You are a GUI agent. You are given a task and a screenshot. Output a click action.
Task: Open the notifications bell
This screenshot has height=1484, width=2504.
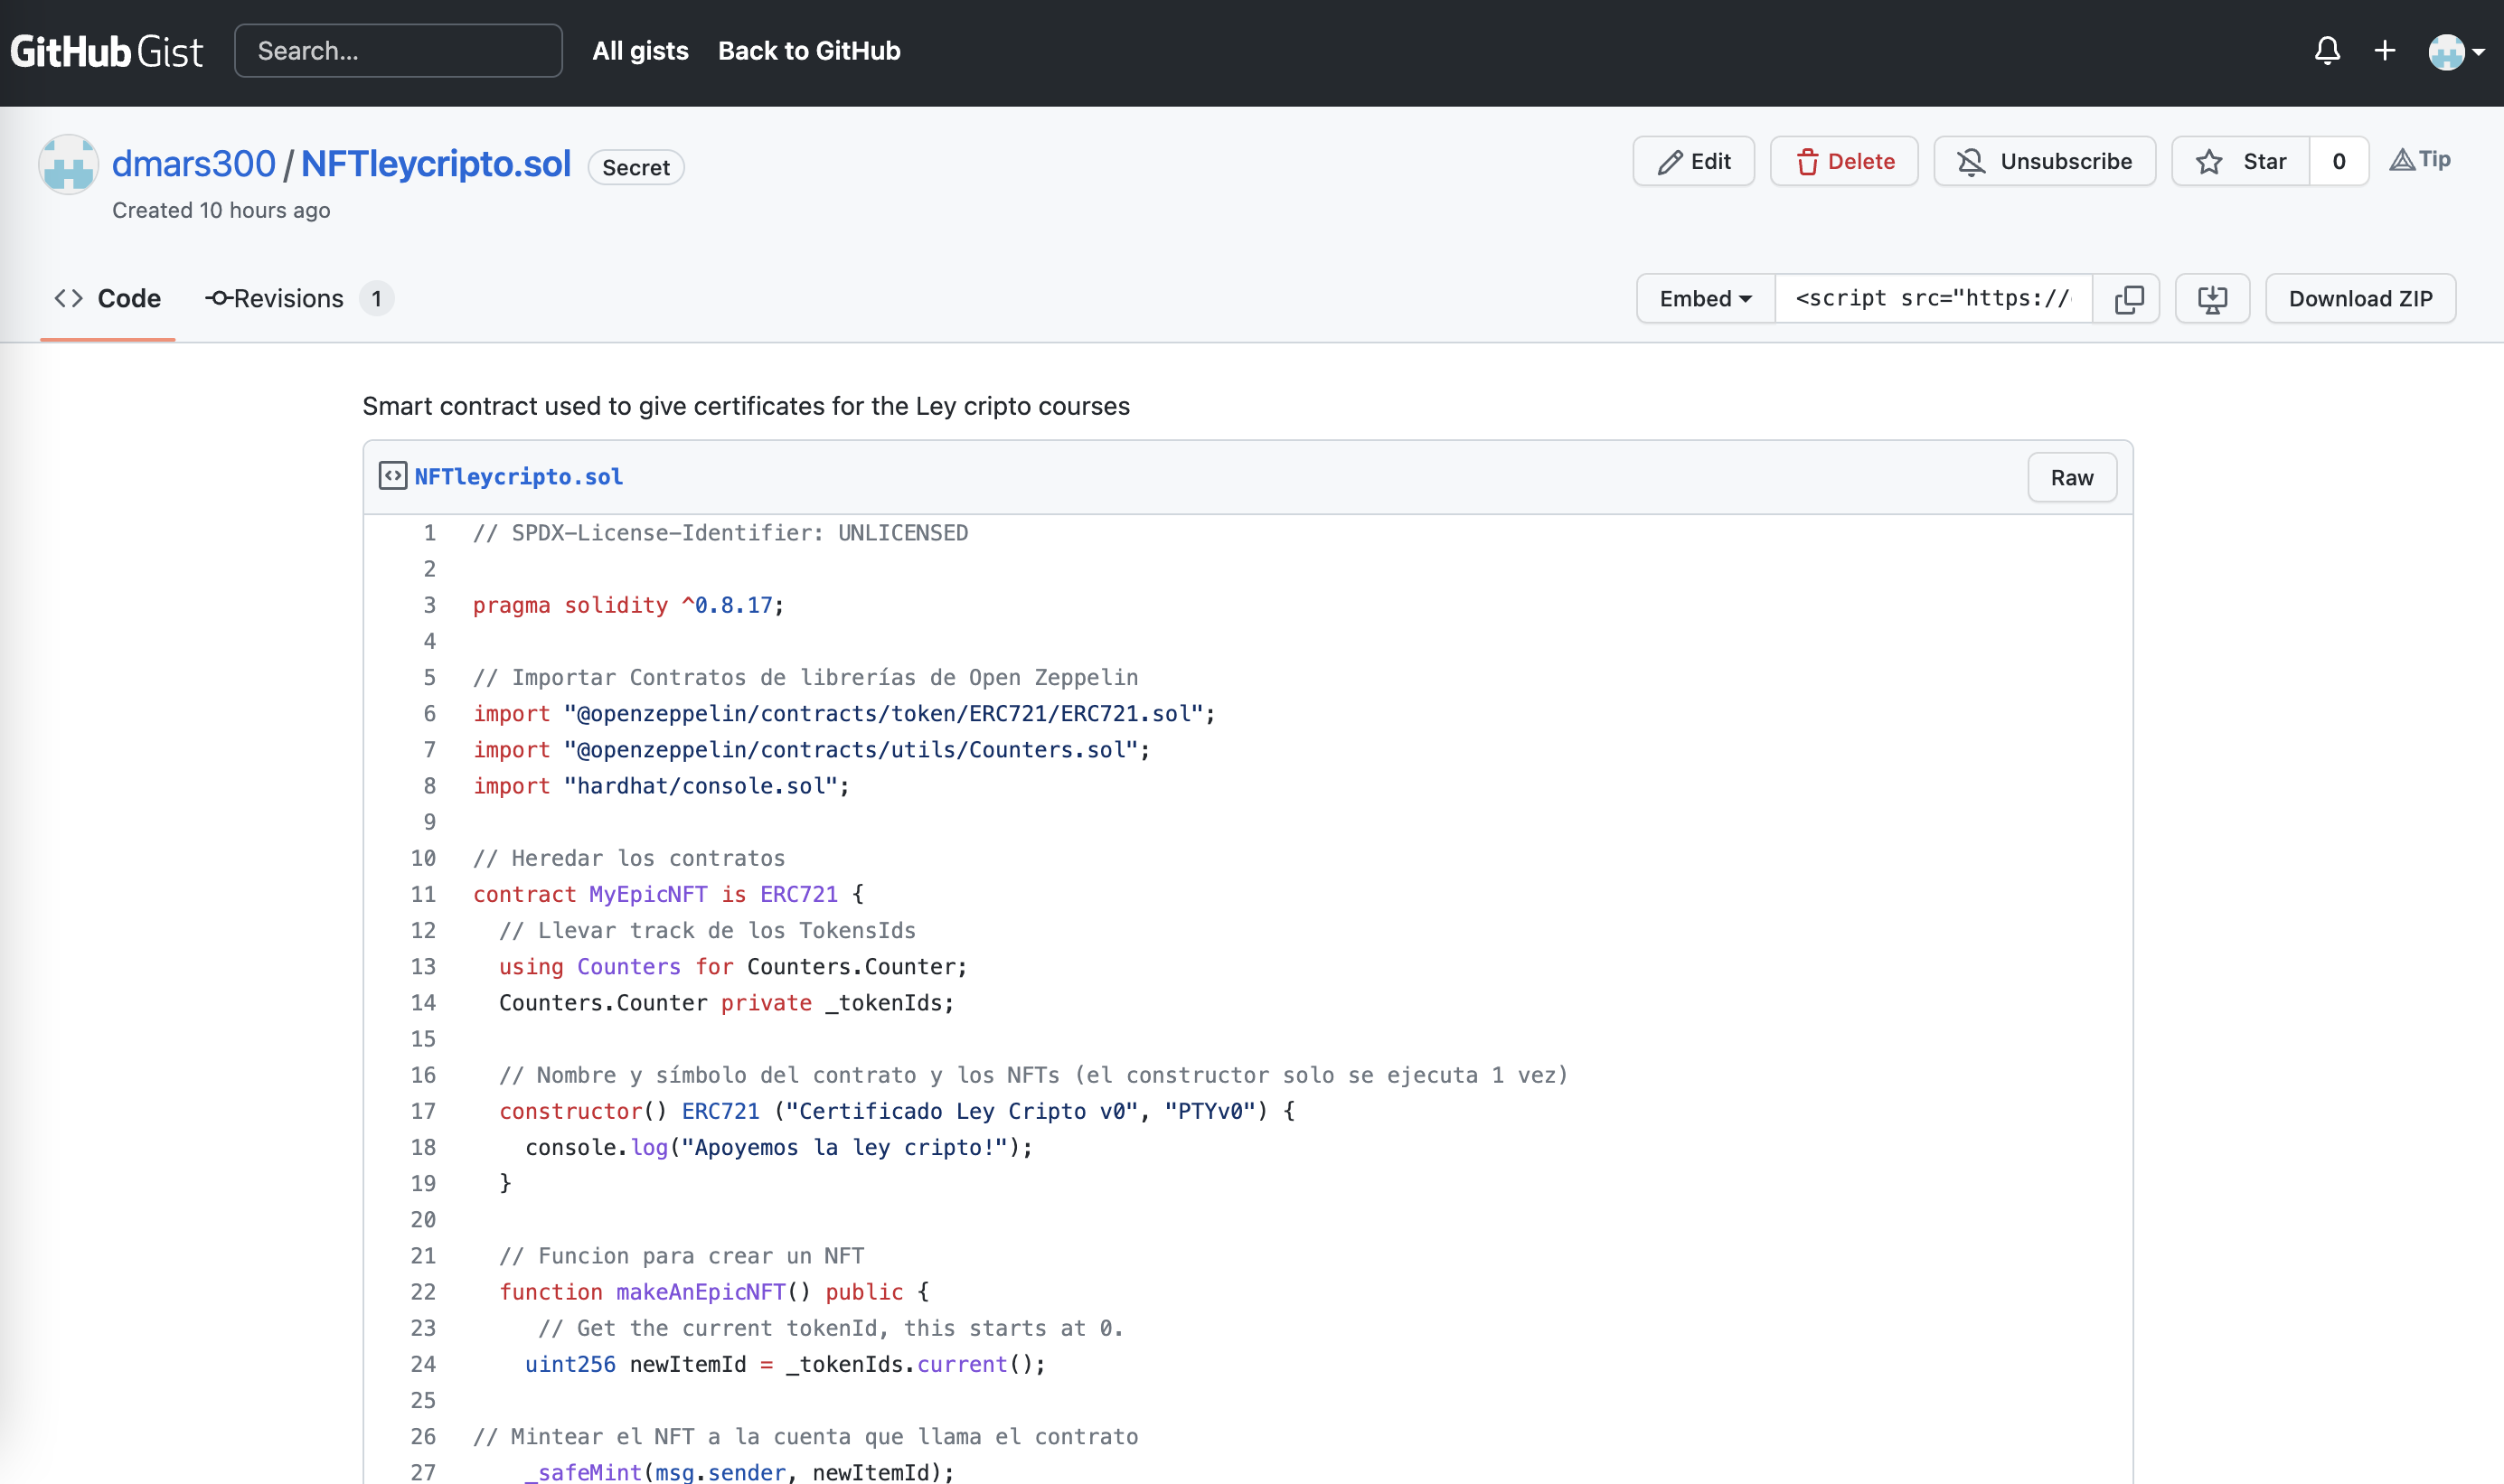pyautogui.click(x=2327, y=51)
